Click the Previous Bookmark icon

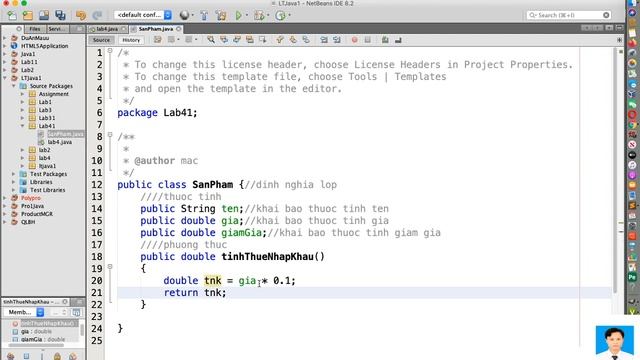(280, 40)
